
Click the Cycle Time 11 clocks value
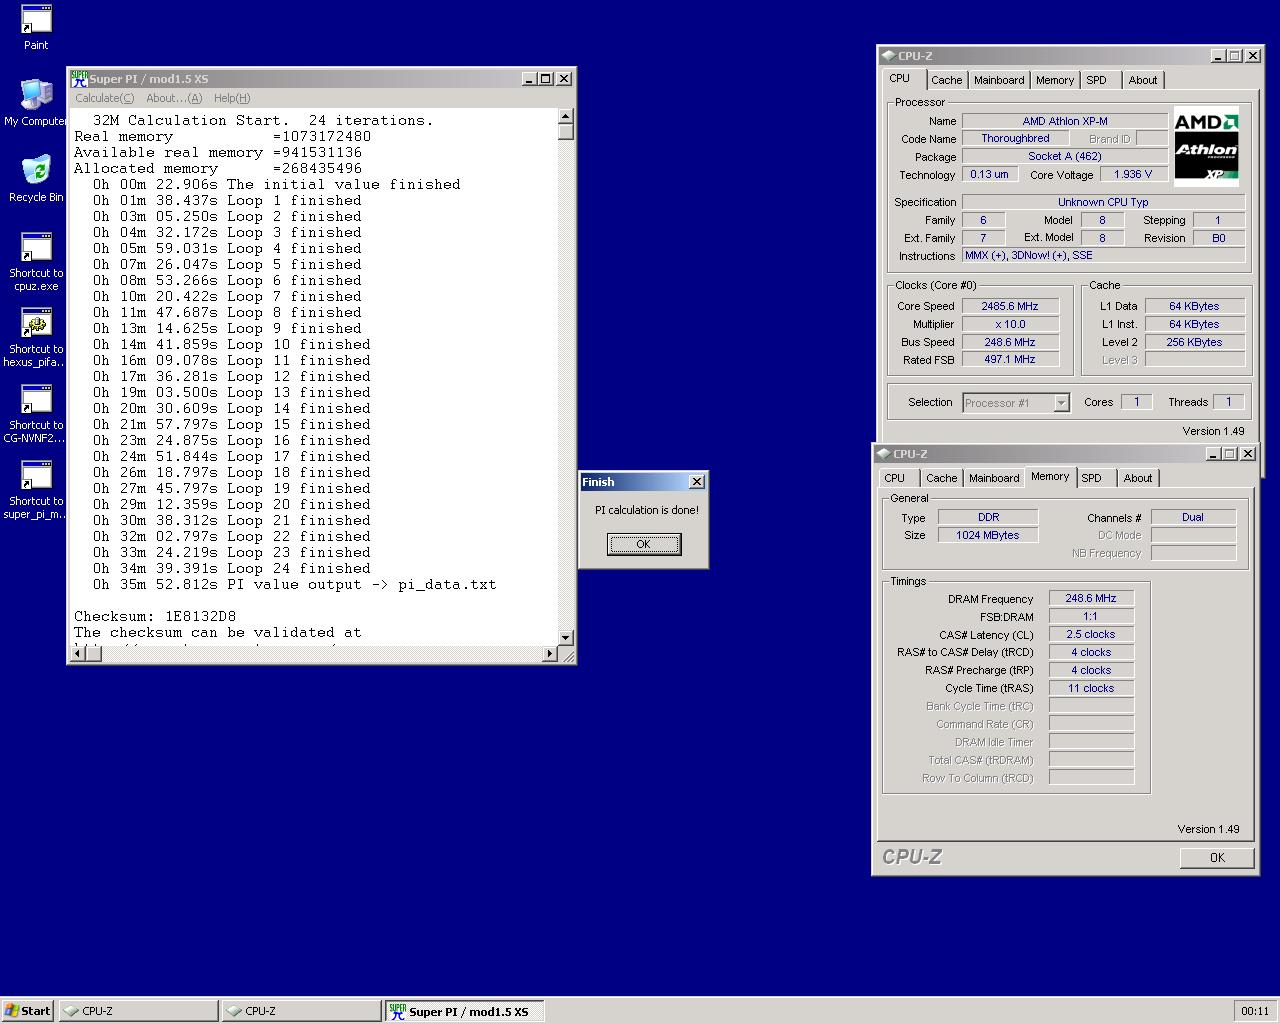[1091, 688]
